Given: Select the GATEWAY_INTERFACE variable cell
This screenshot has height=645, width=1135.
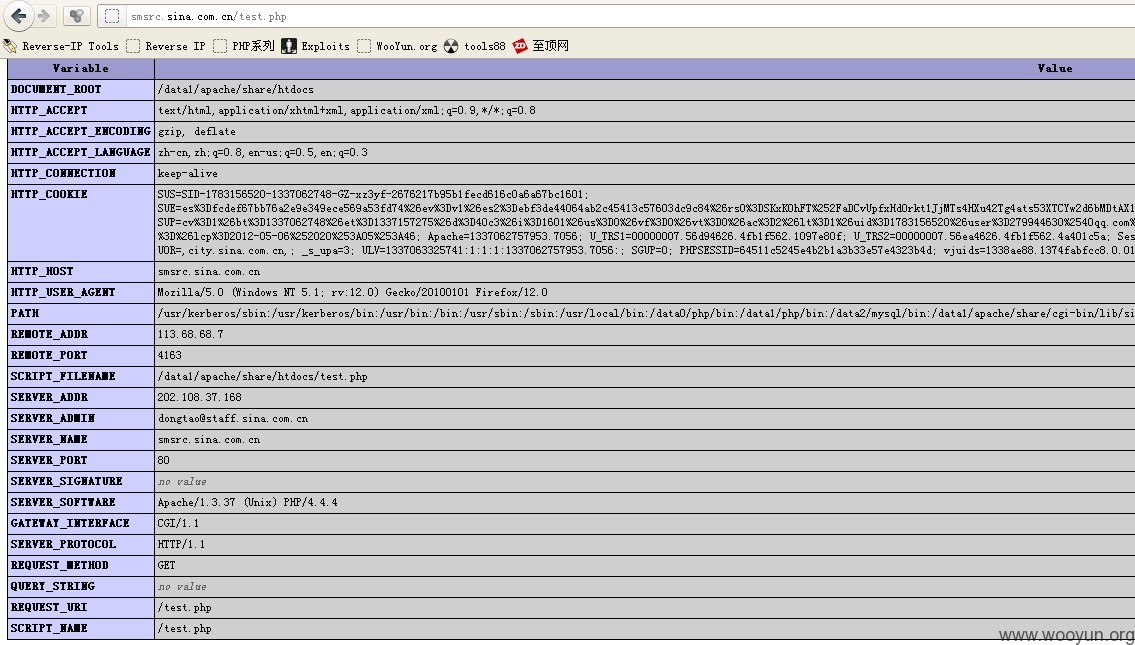Looking at the screenshot, I should [81, 524].
